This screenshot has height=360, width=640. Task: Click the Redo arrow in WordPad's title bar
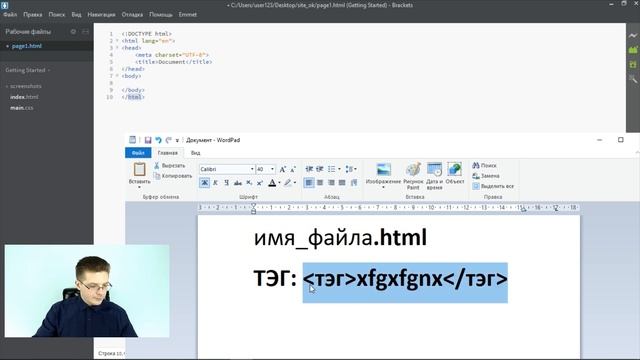[169, 140]
